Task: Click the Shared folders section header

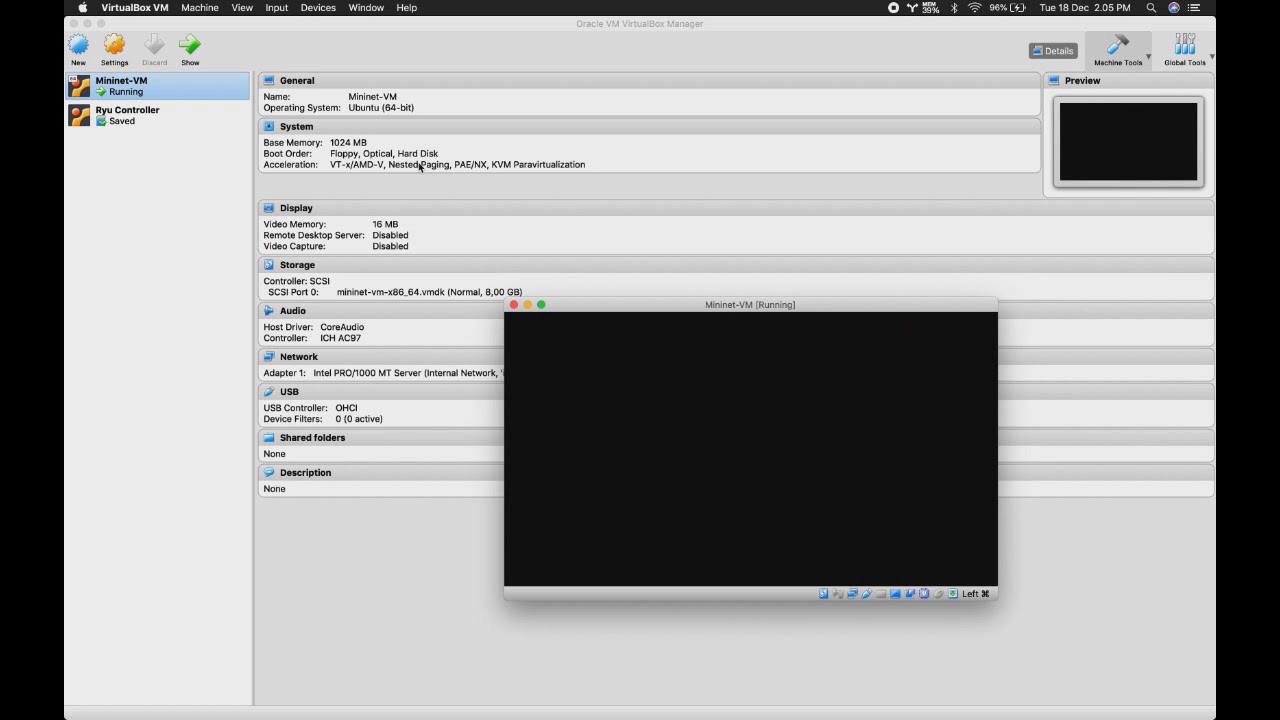Action: coord(381,437)
